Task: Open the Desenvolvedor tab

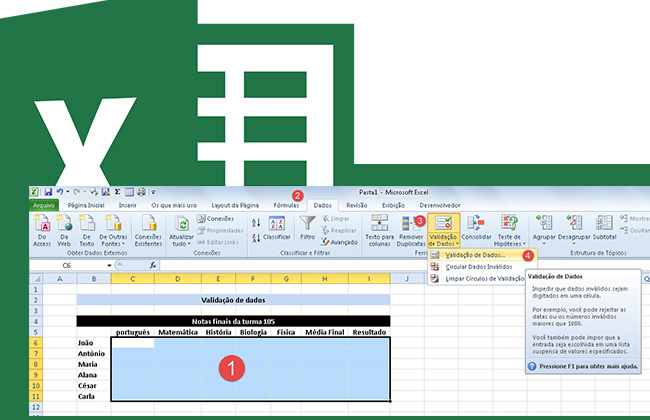Action: (x=440, y=205)
